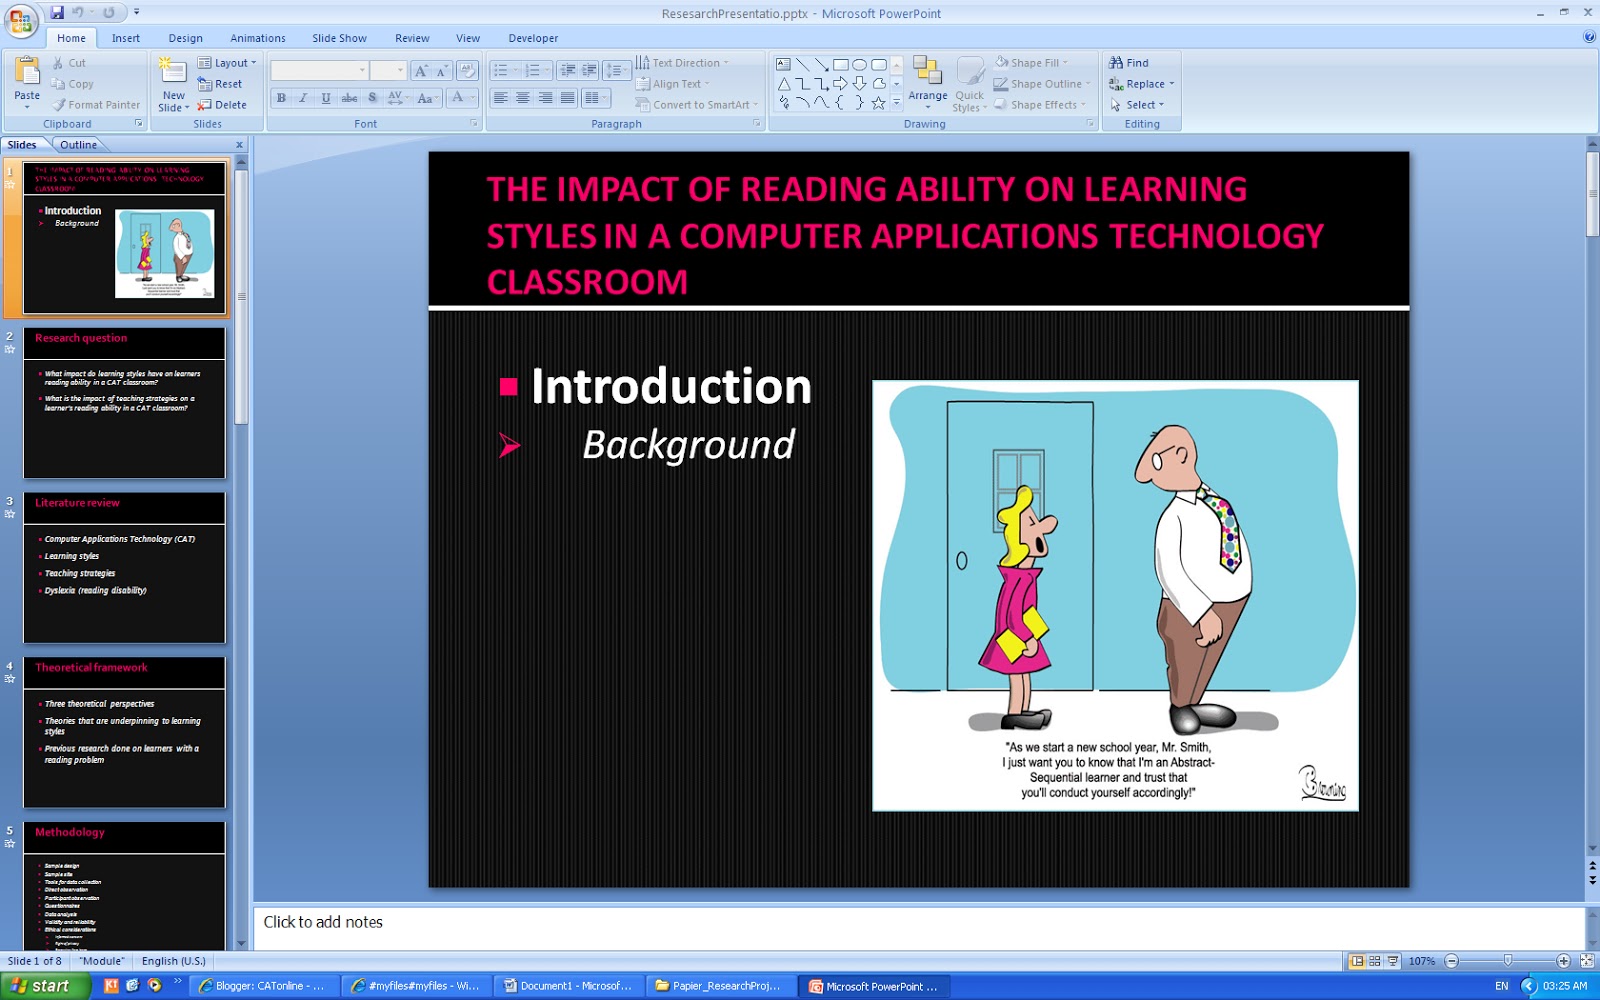
Task: Toggle Bold formatting
Action: pyautogui.click(x=282, y=98)
